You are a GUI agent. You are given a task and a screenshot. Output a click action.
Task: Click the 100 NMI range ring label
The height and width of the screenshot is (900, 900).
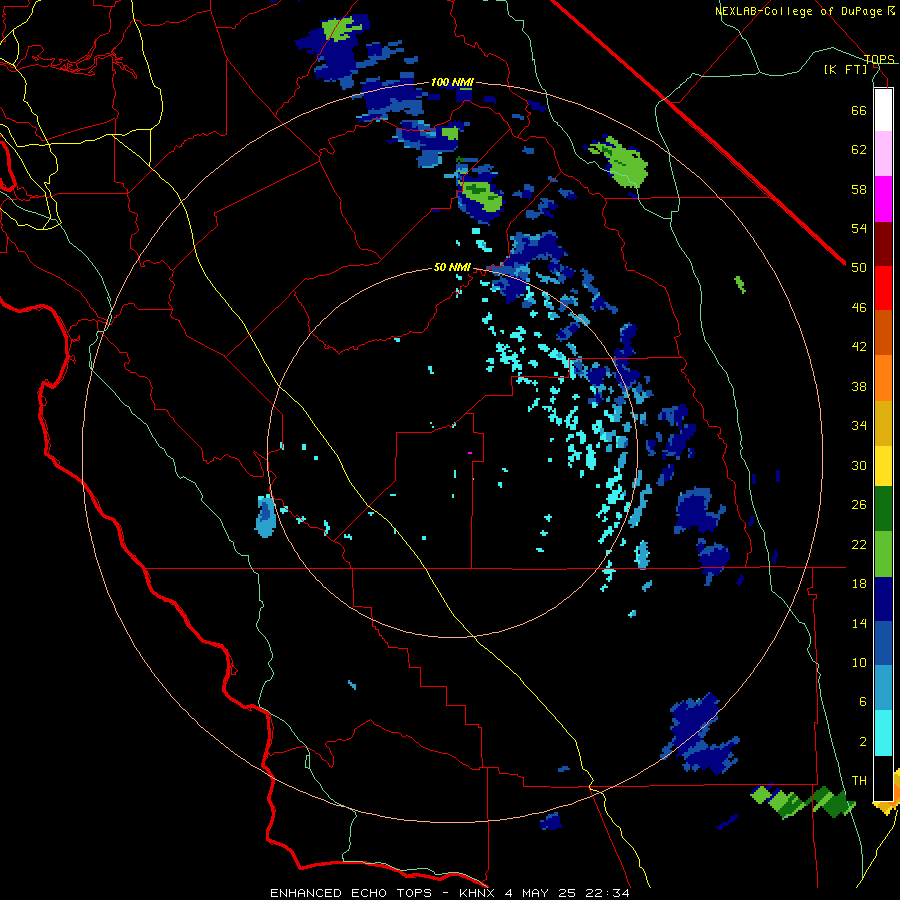click(x=452, y=83)
